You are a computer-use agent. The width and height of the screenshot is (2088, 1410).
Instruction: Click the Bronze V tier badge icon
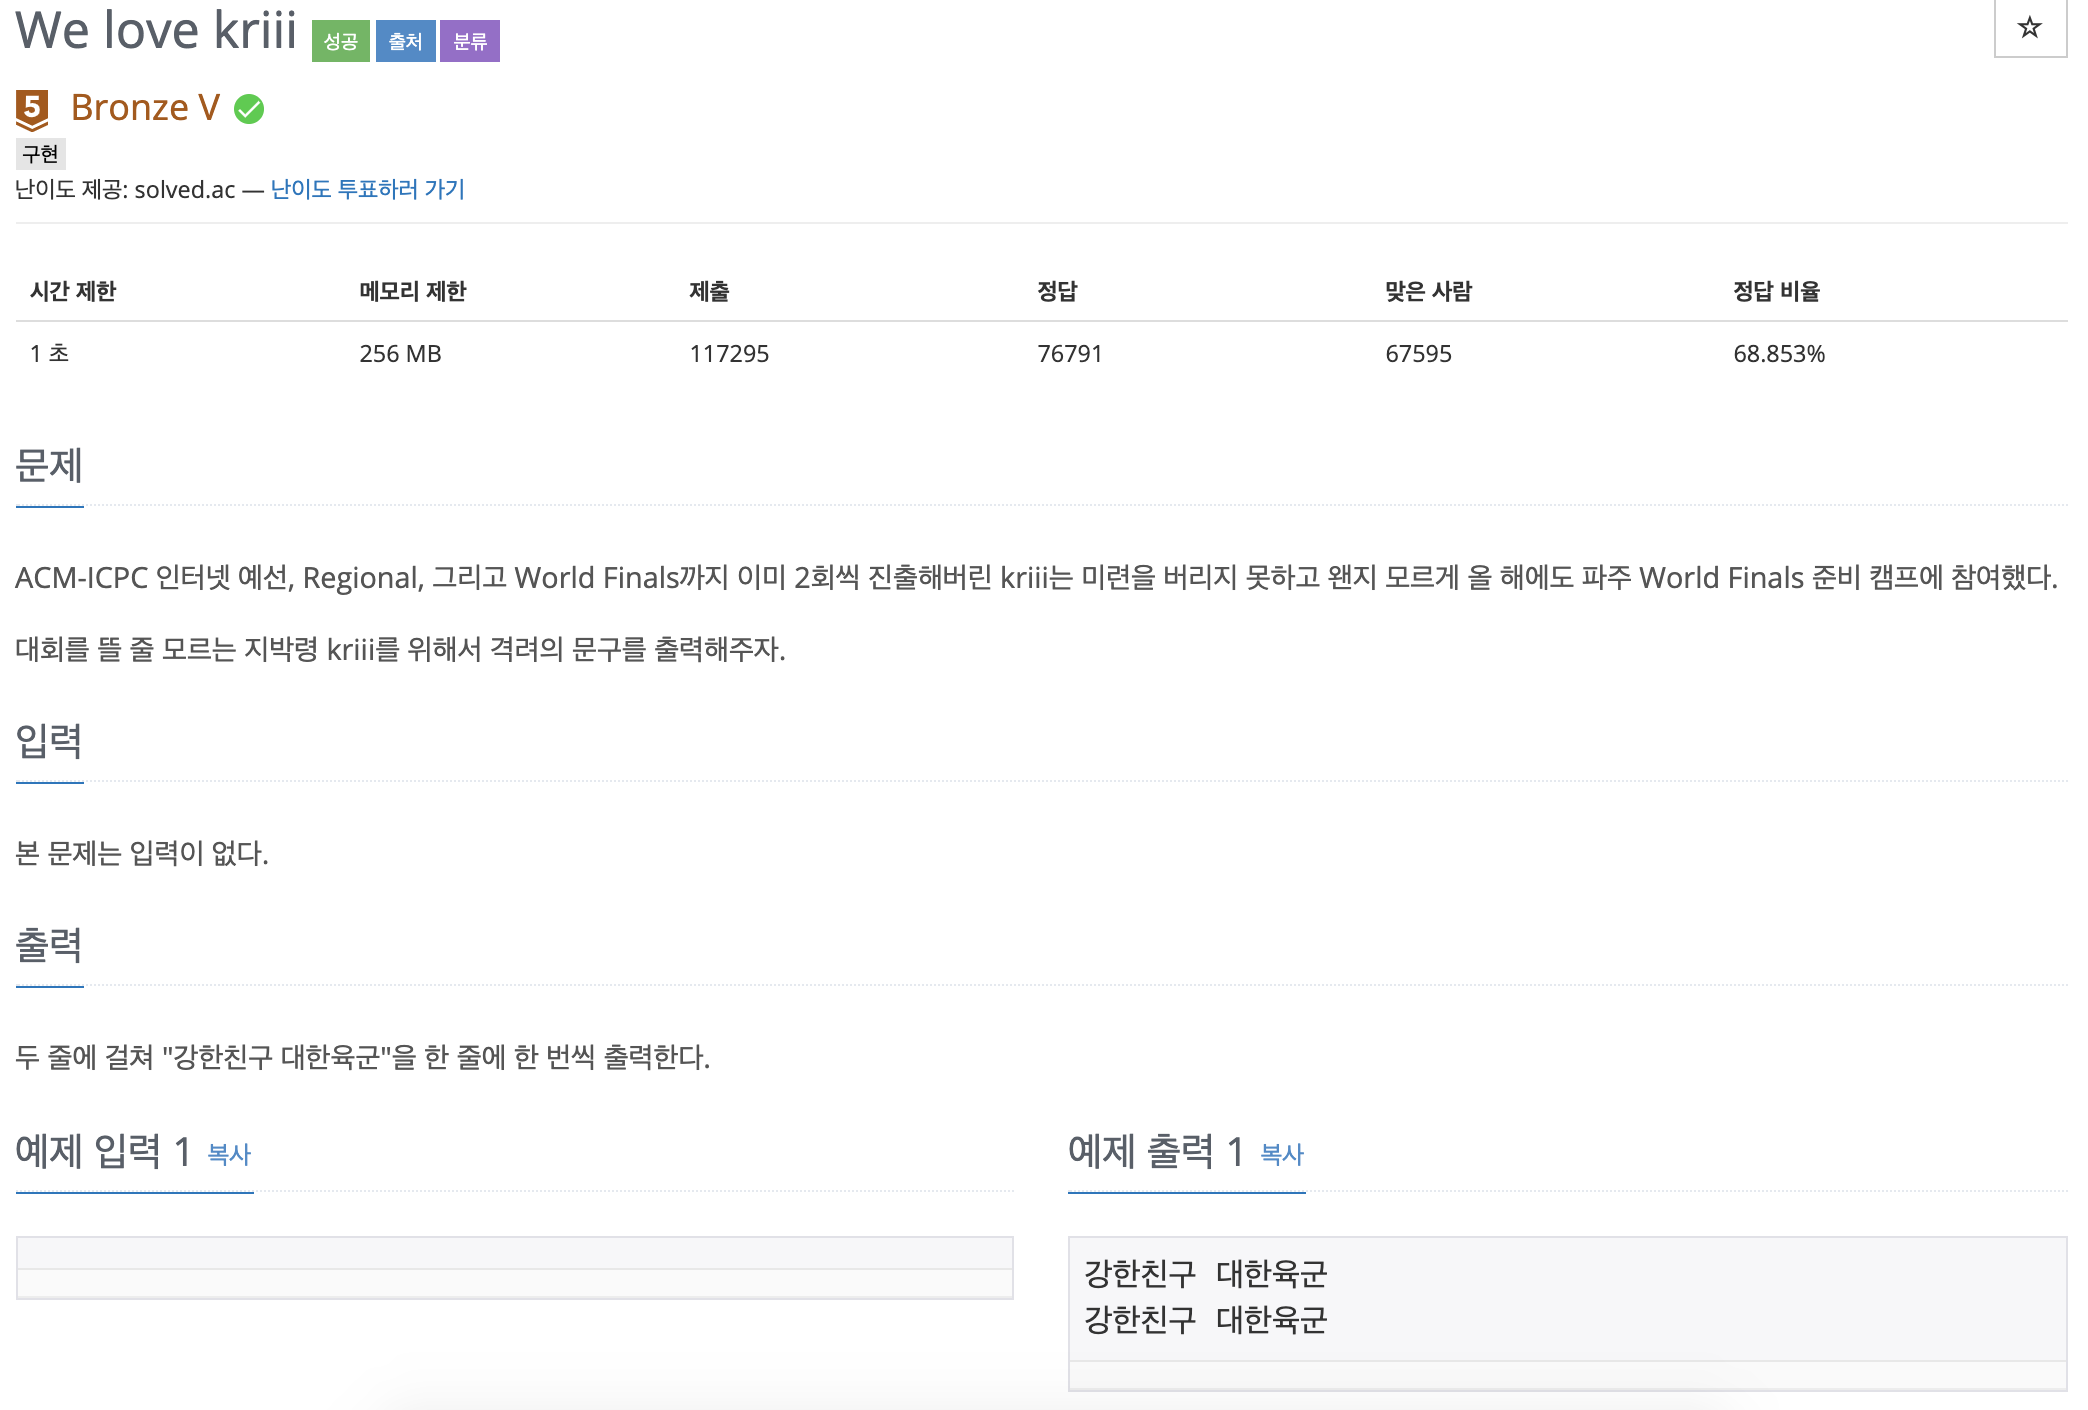[32, 109]
